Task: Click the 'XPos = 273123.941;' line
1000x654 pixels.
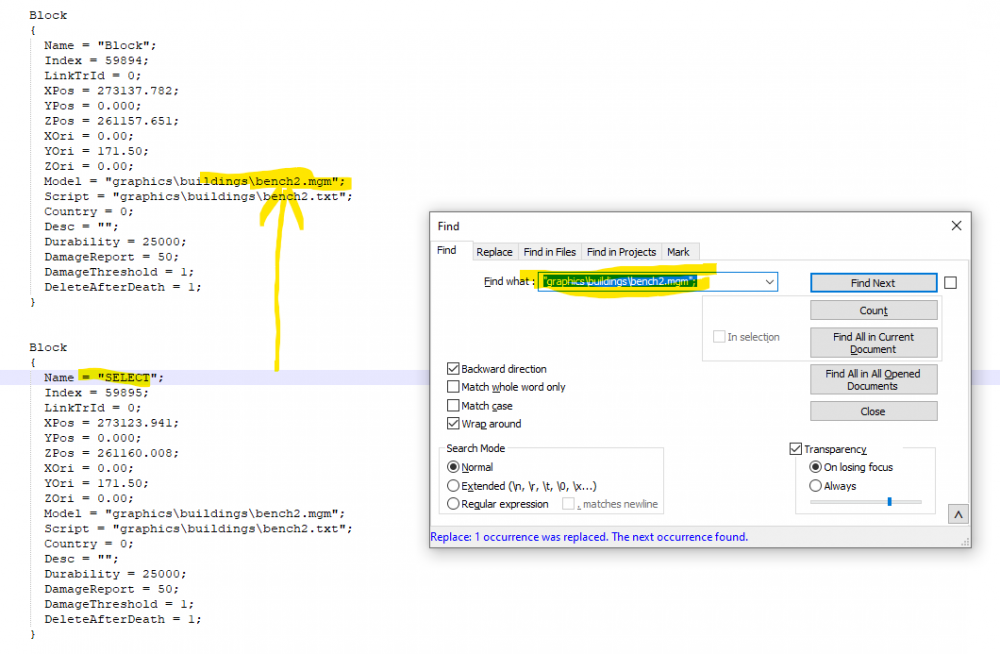Action: (x=112, y=423)
